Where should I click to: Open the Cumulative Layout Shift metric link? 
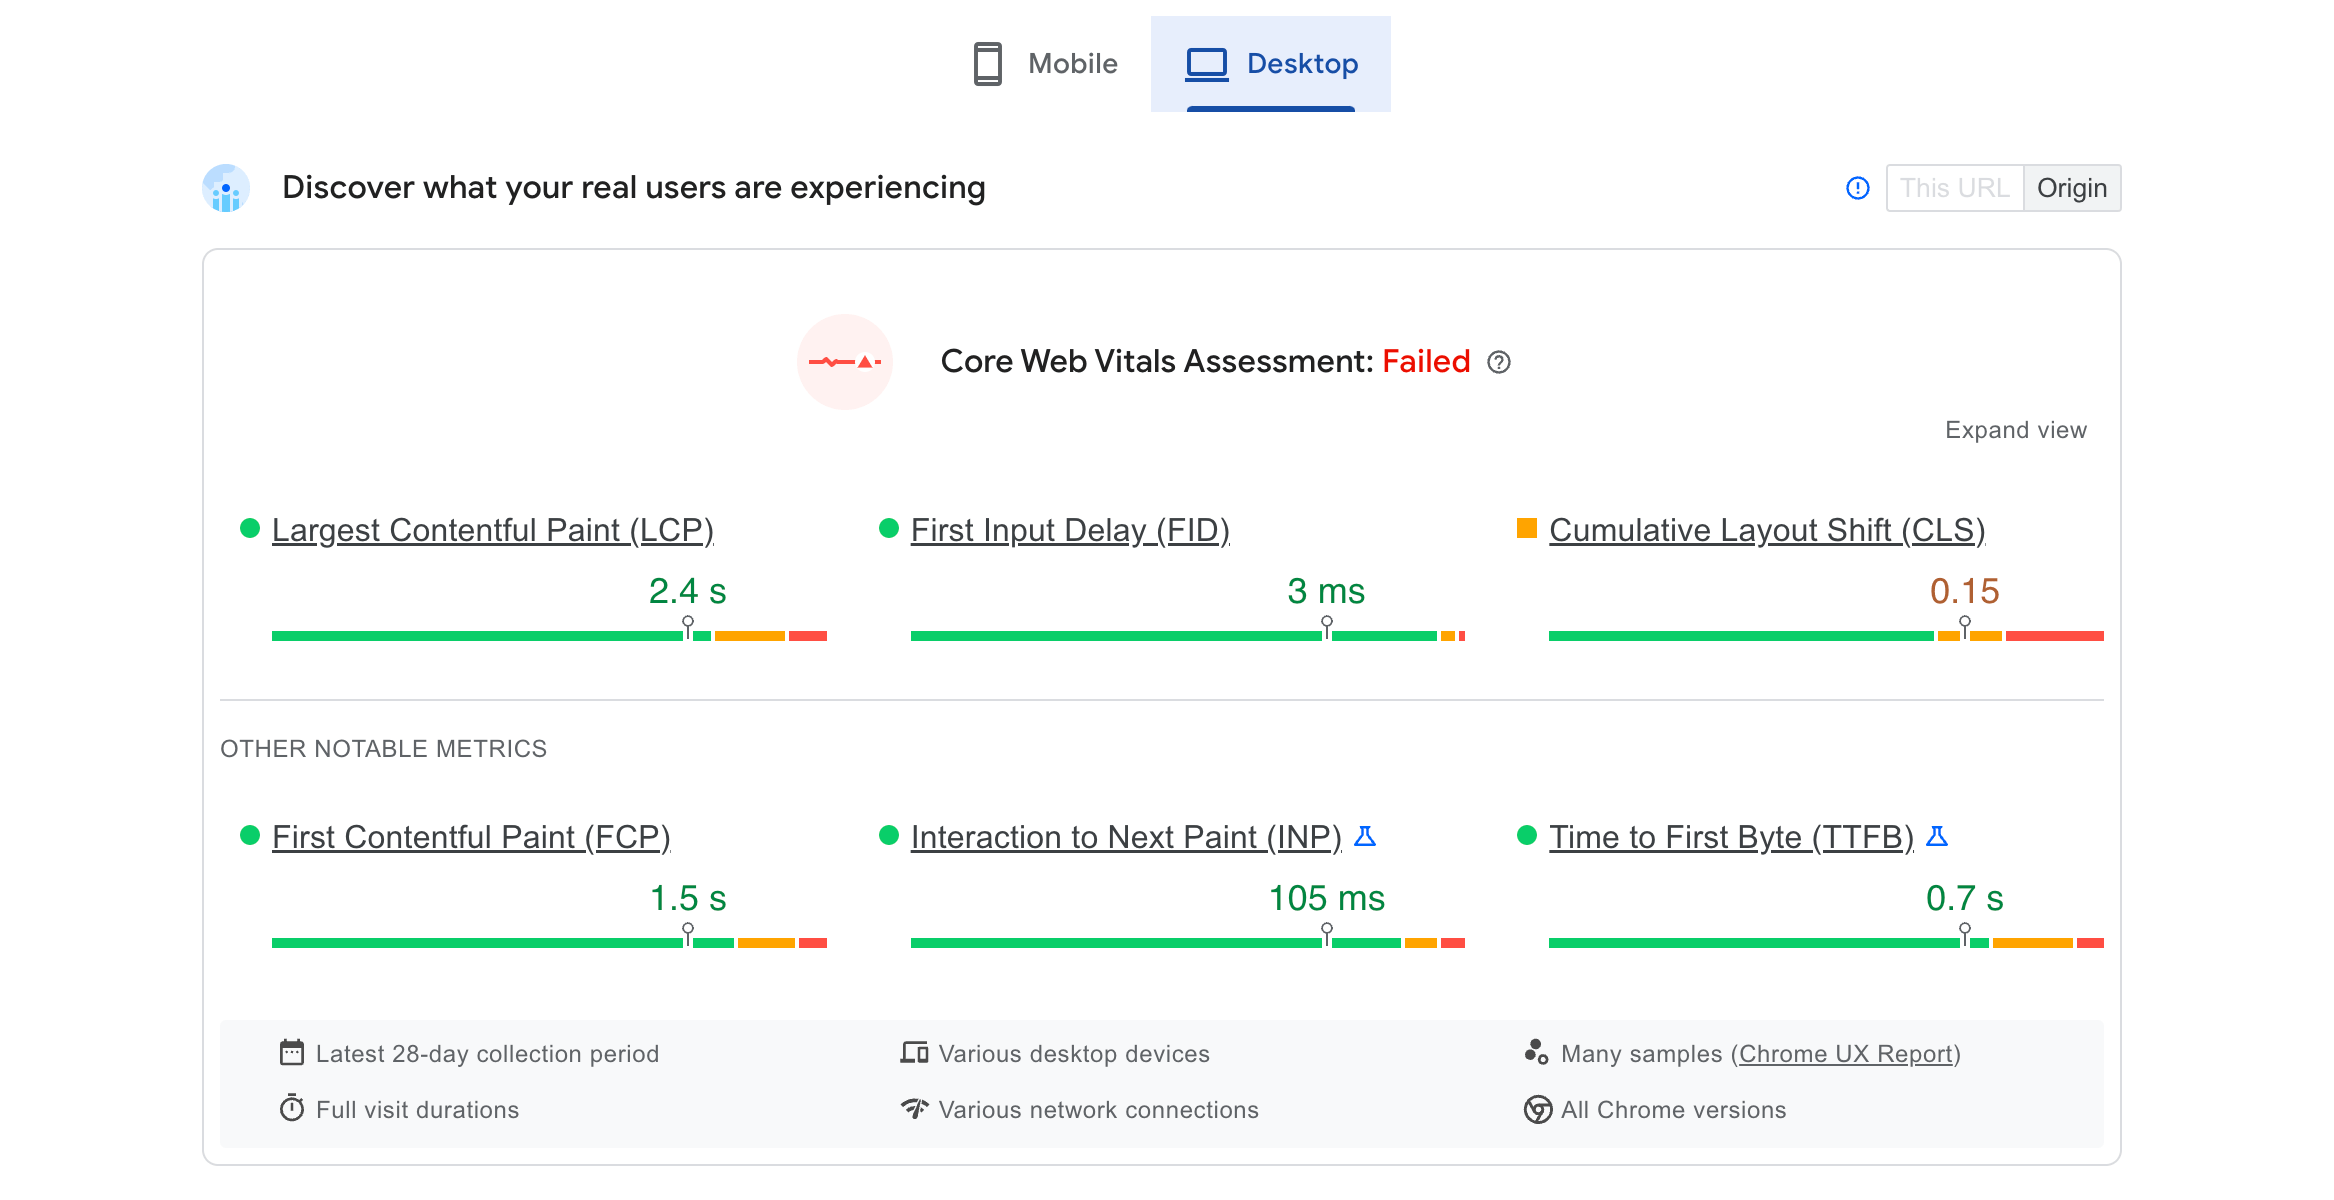click(1766, 529)
